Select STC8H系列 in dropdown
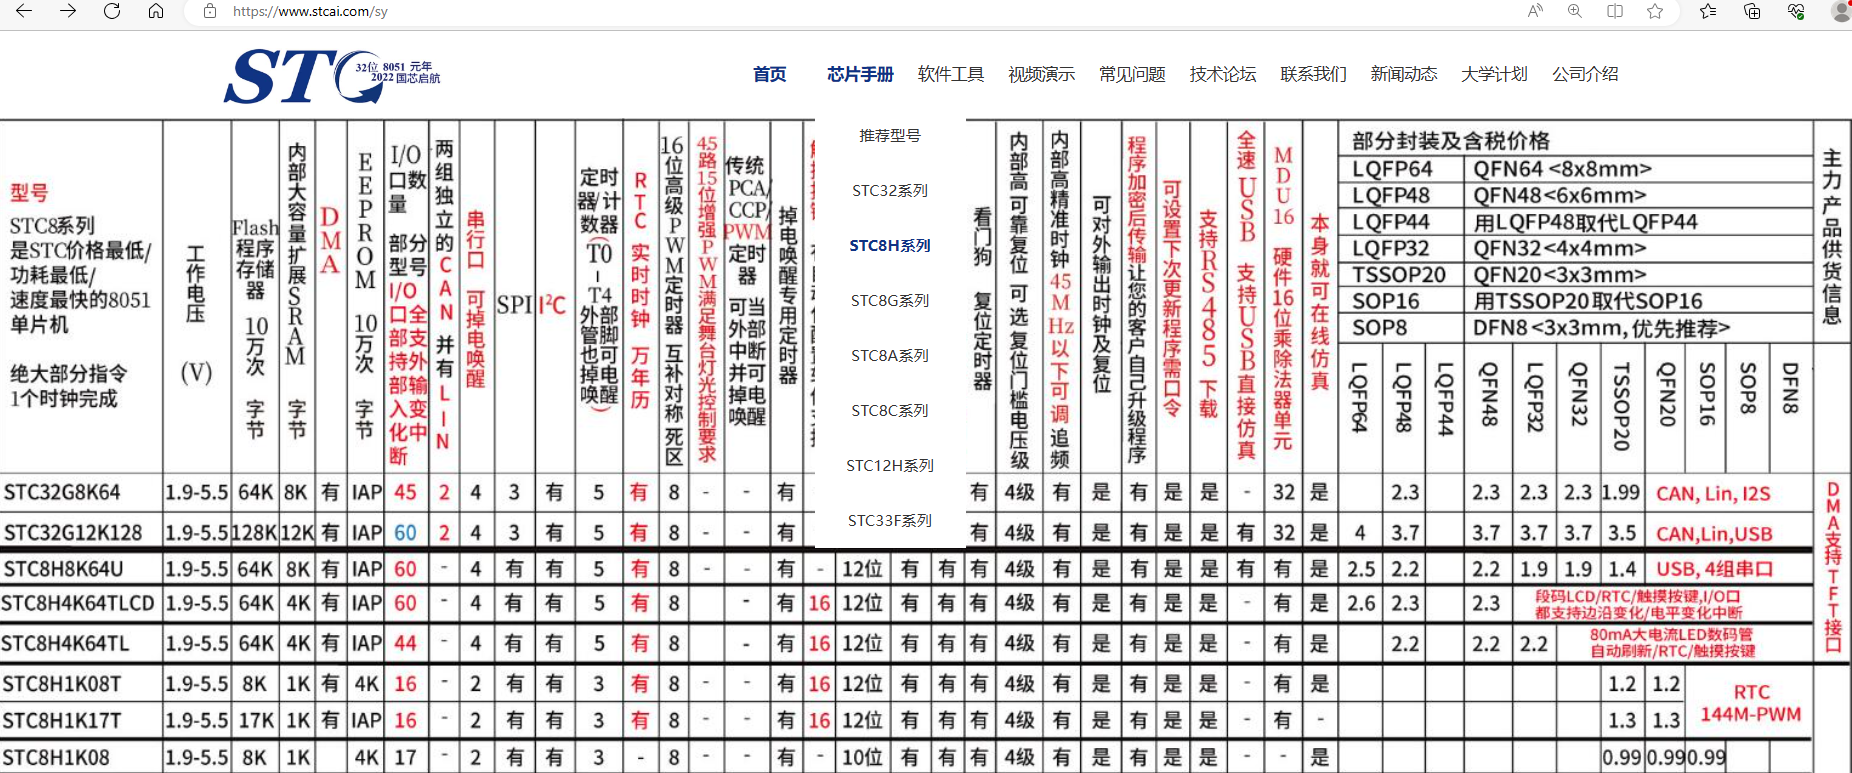This screenshot has height=773, width=1852. (890, 245)
